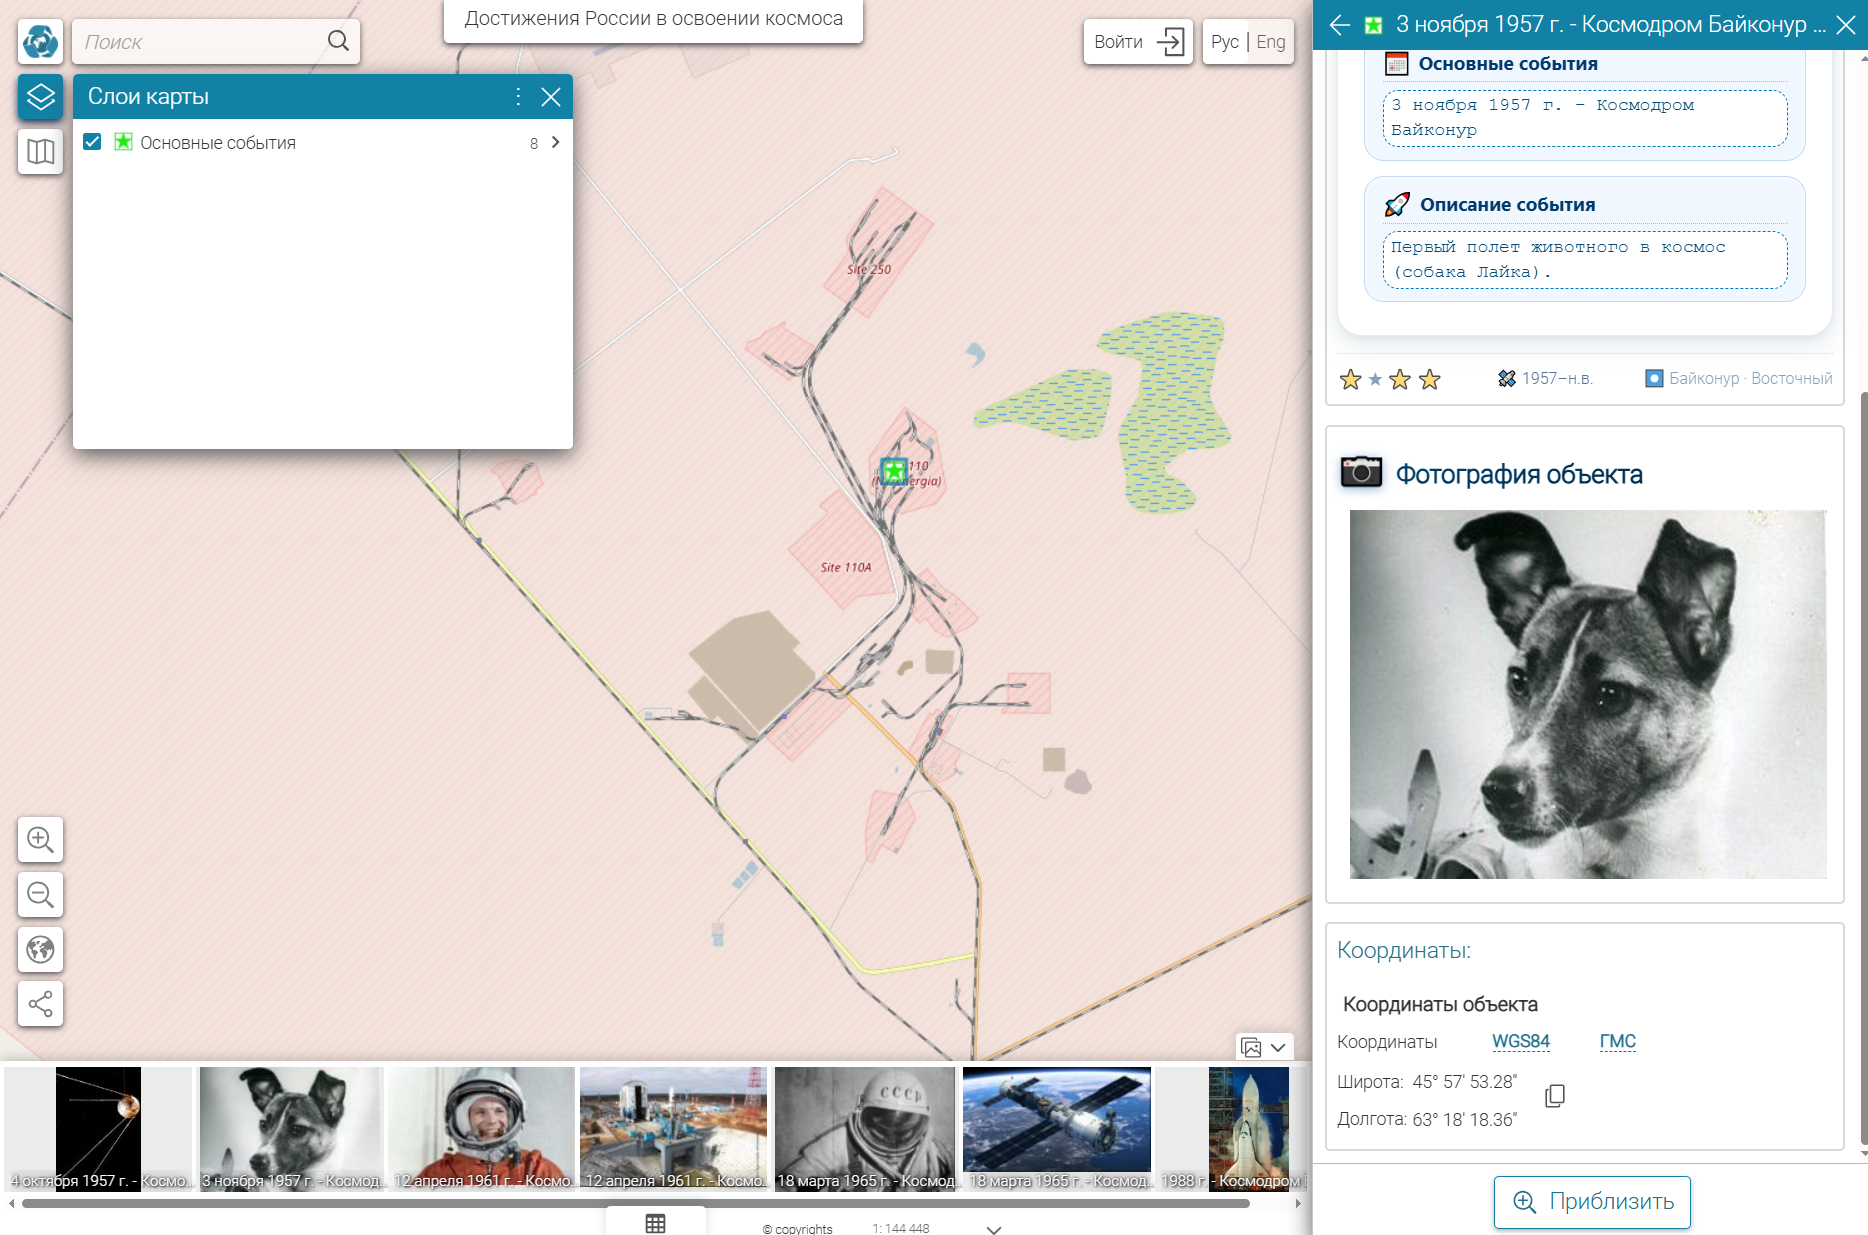Screen dimensions: 1868x1235
Task: Expand the Основные события layer arrow
Action: 556,142
